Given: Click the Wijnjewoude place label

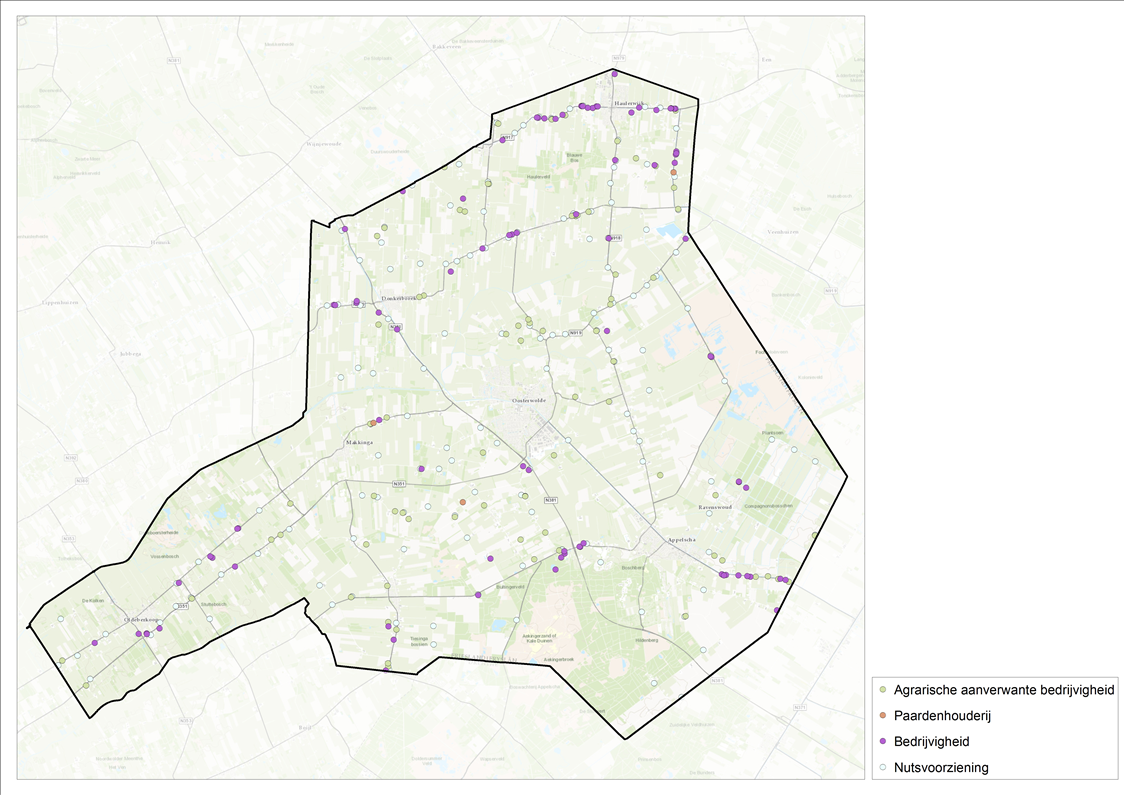Looking at the screenshot, I should coord(324,143).
